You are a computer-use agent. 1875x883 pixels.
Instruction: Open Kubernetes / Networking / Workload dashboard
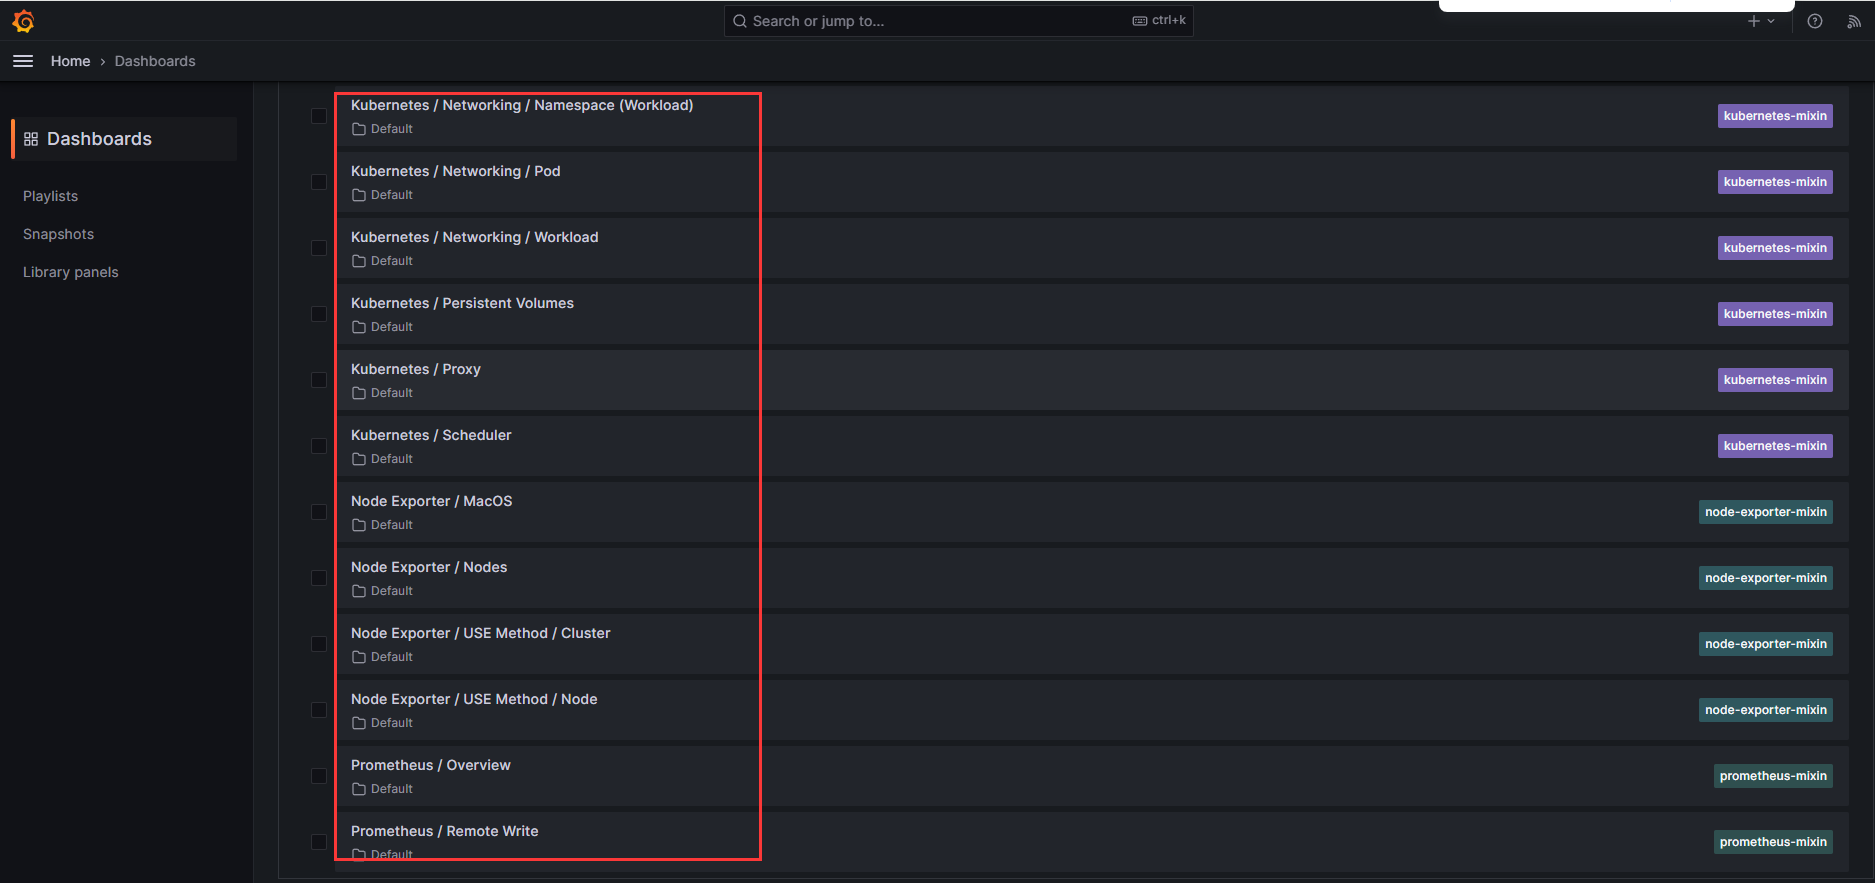474,237
